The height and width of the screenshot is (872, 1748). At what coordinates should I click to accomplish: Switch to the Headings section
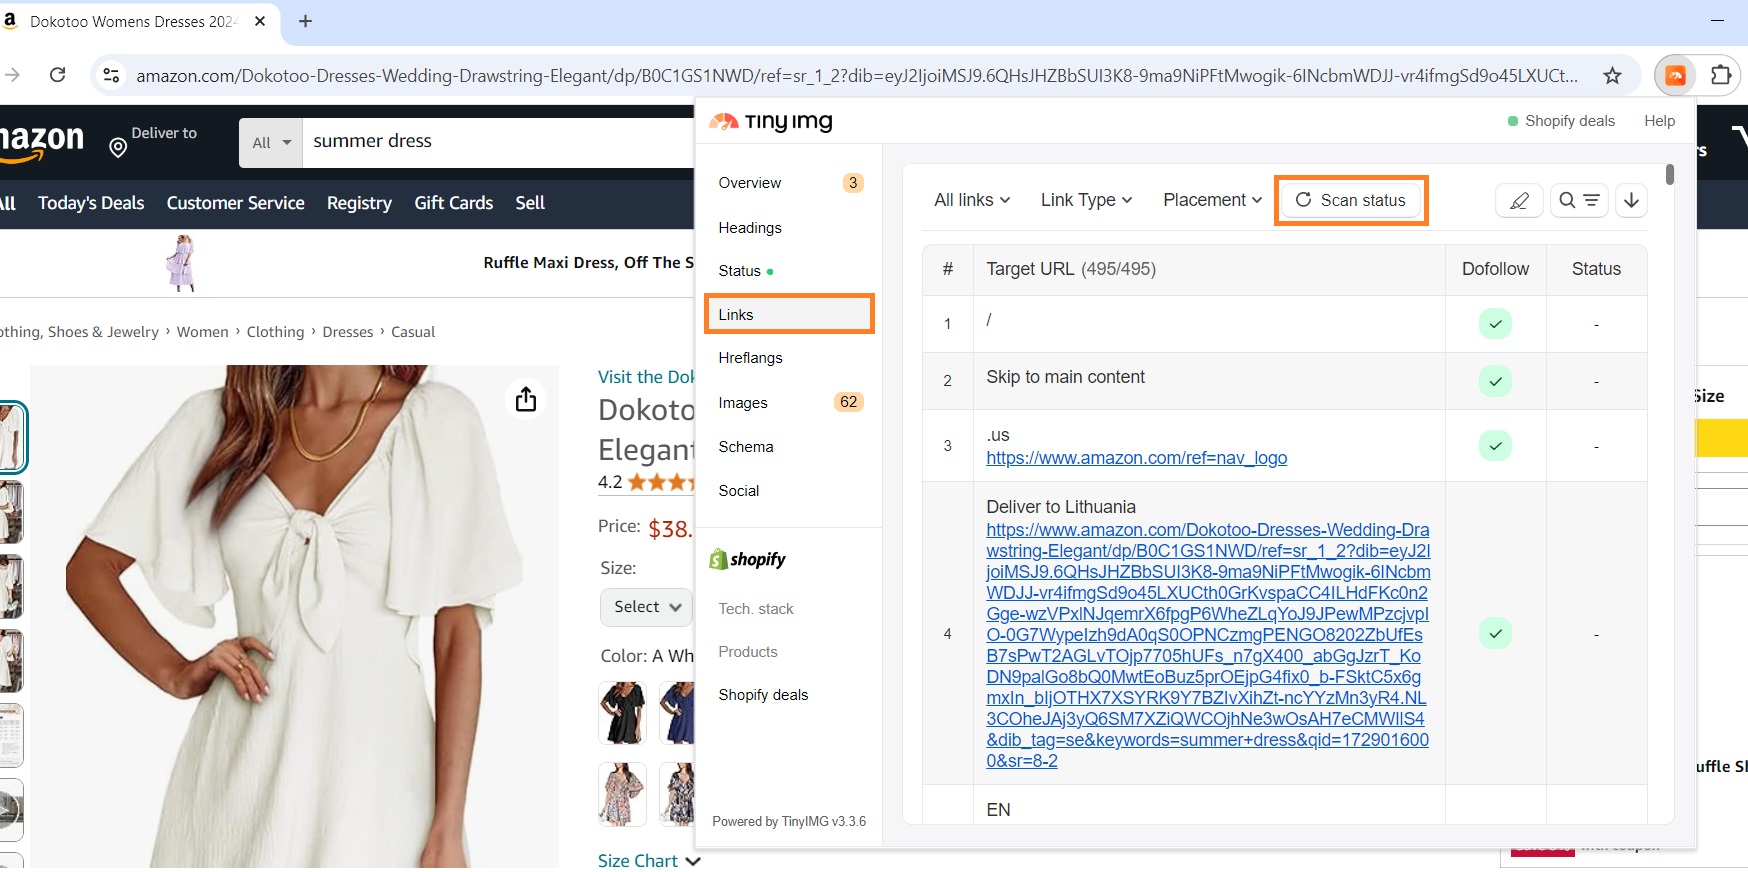point(750,228)
